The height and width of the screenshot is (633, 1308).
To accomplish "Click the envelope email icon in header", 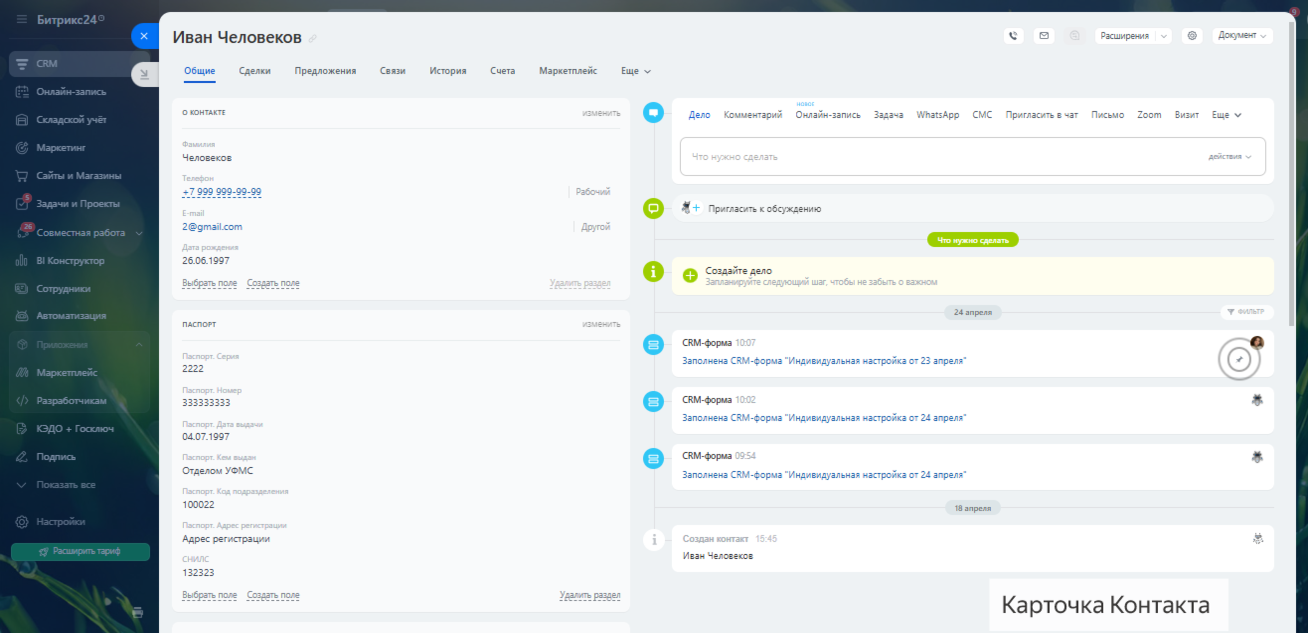I will coord(1044,36).
